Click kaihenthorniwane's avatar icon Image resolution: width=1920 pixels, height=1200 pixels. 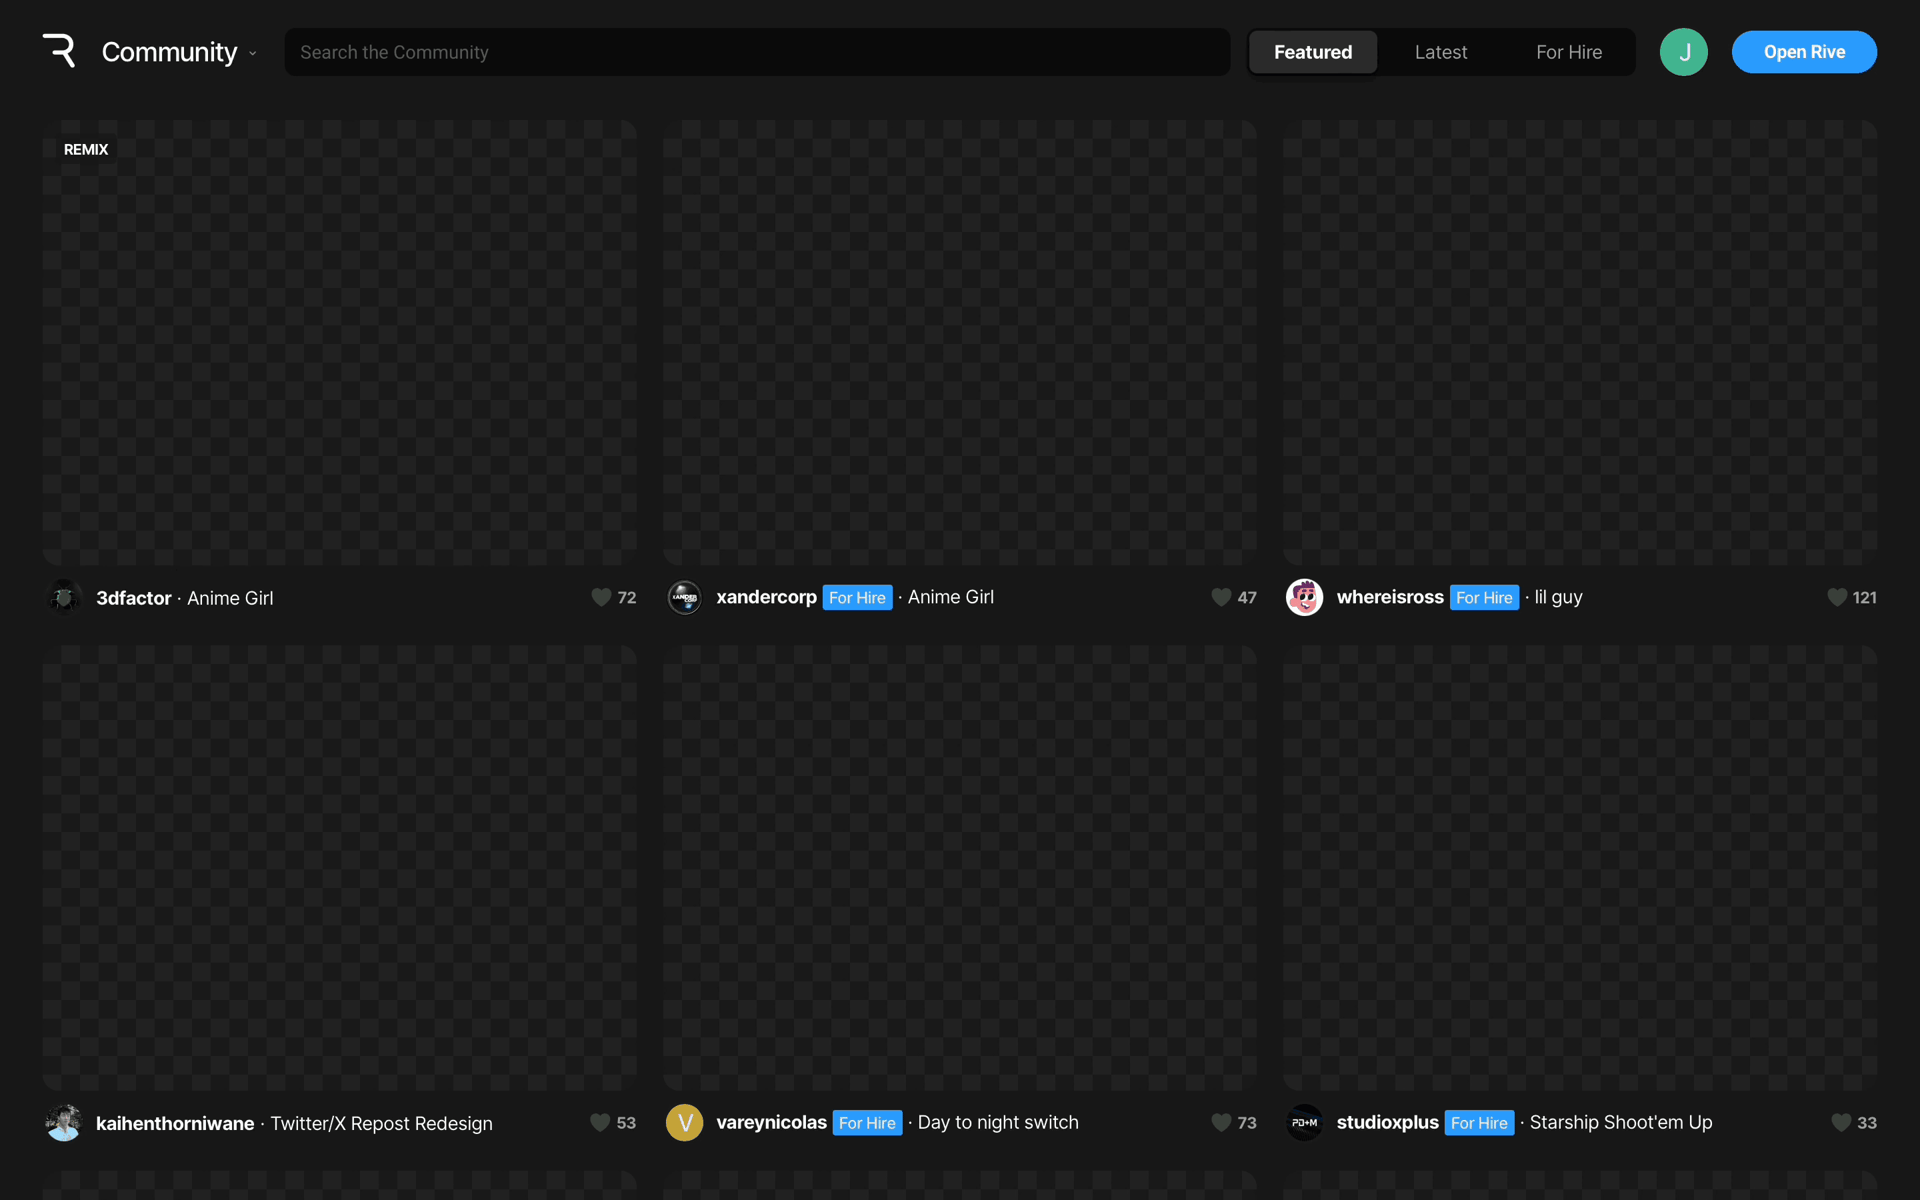64,1122
